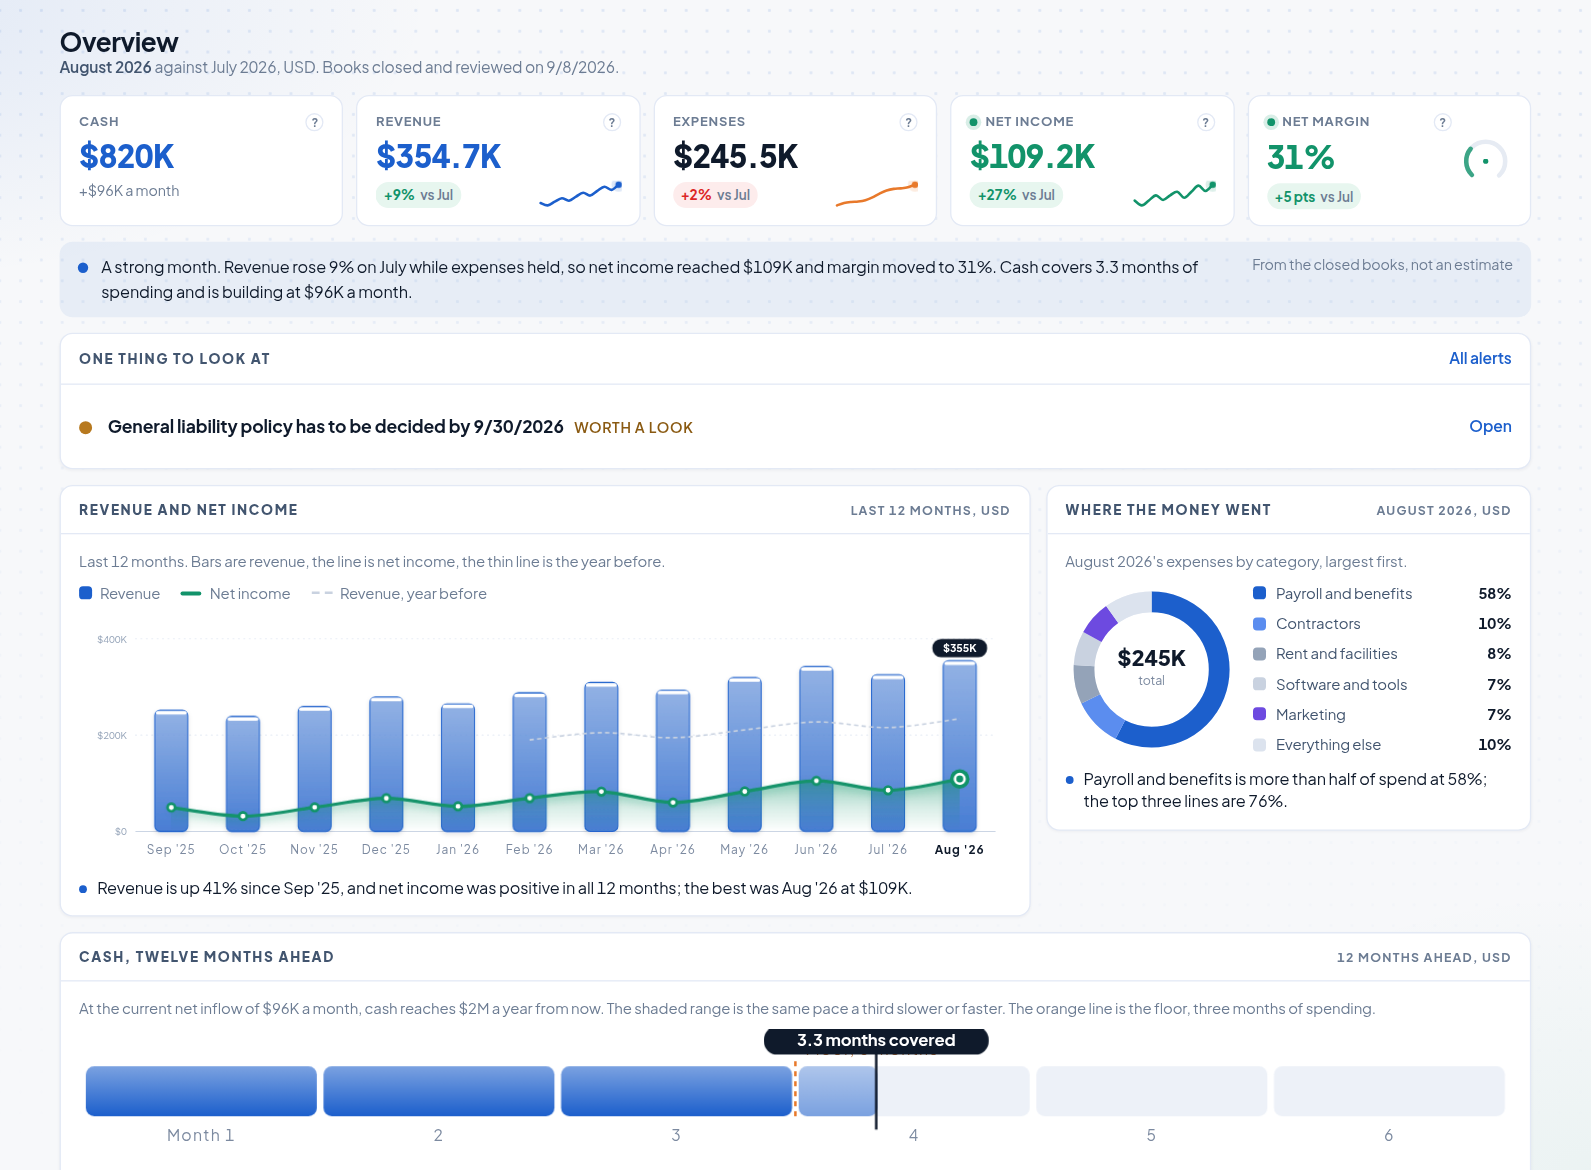Click the green Net Margin status dot
This screenshot has height=1170, width=1591.
click(x=1271, y=122)
